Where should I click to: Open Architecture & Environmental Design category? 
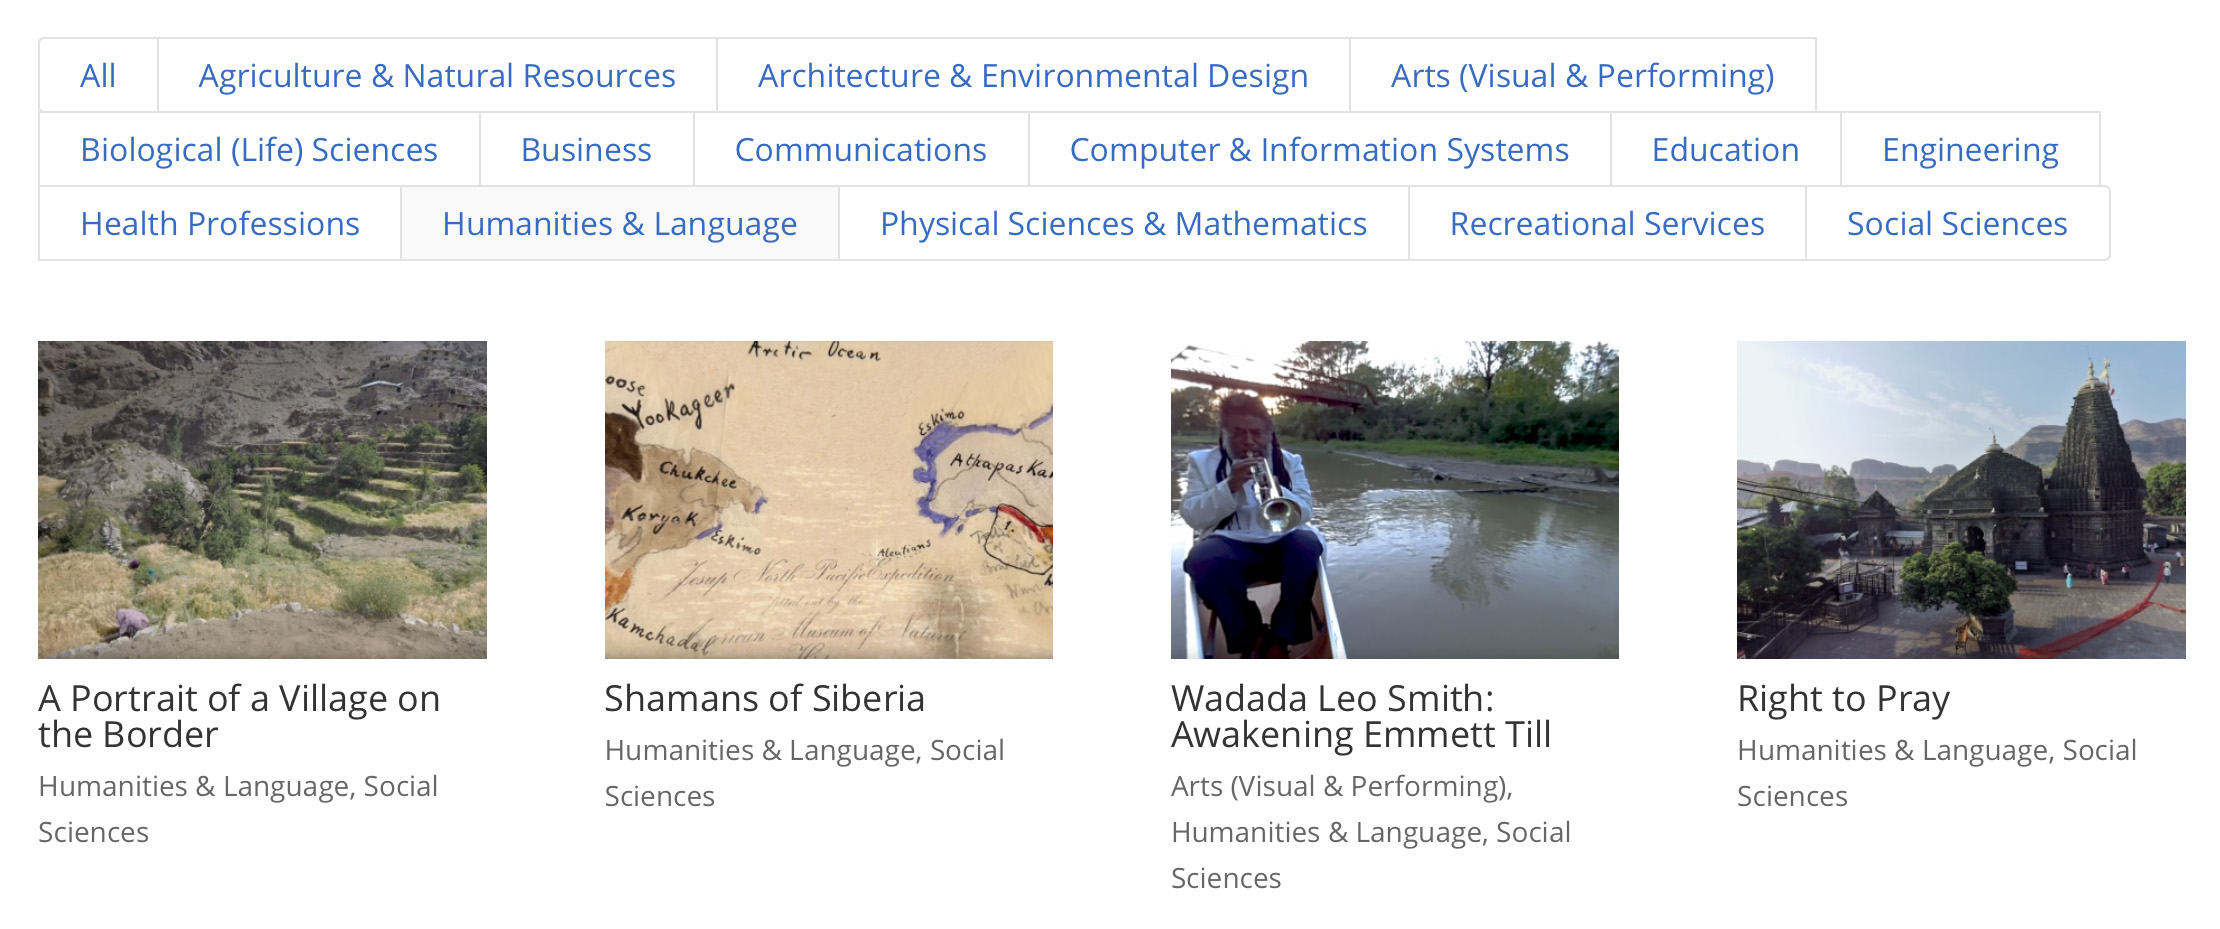[1033, 75]
